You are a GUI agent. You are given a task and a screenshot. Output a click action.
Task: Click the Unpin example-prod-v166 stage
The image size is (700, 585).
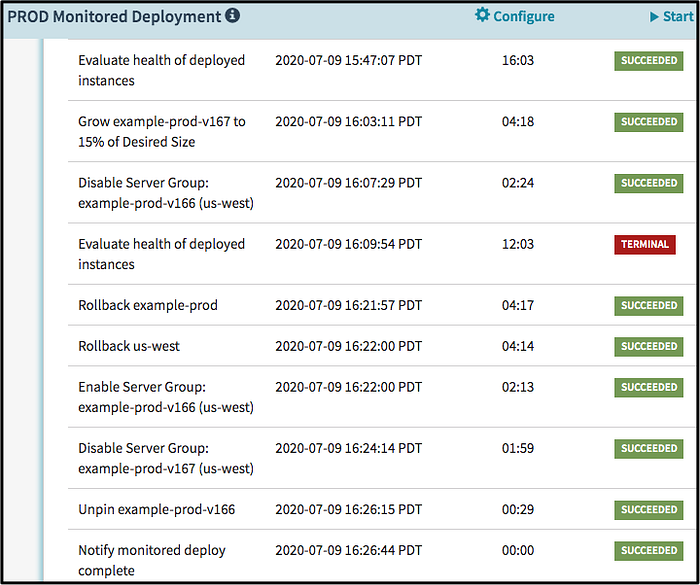(157, 509)
